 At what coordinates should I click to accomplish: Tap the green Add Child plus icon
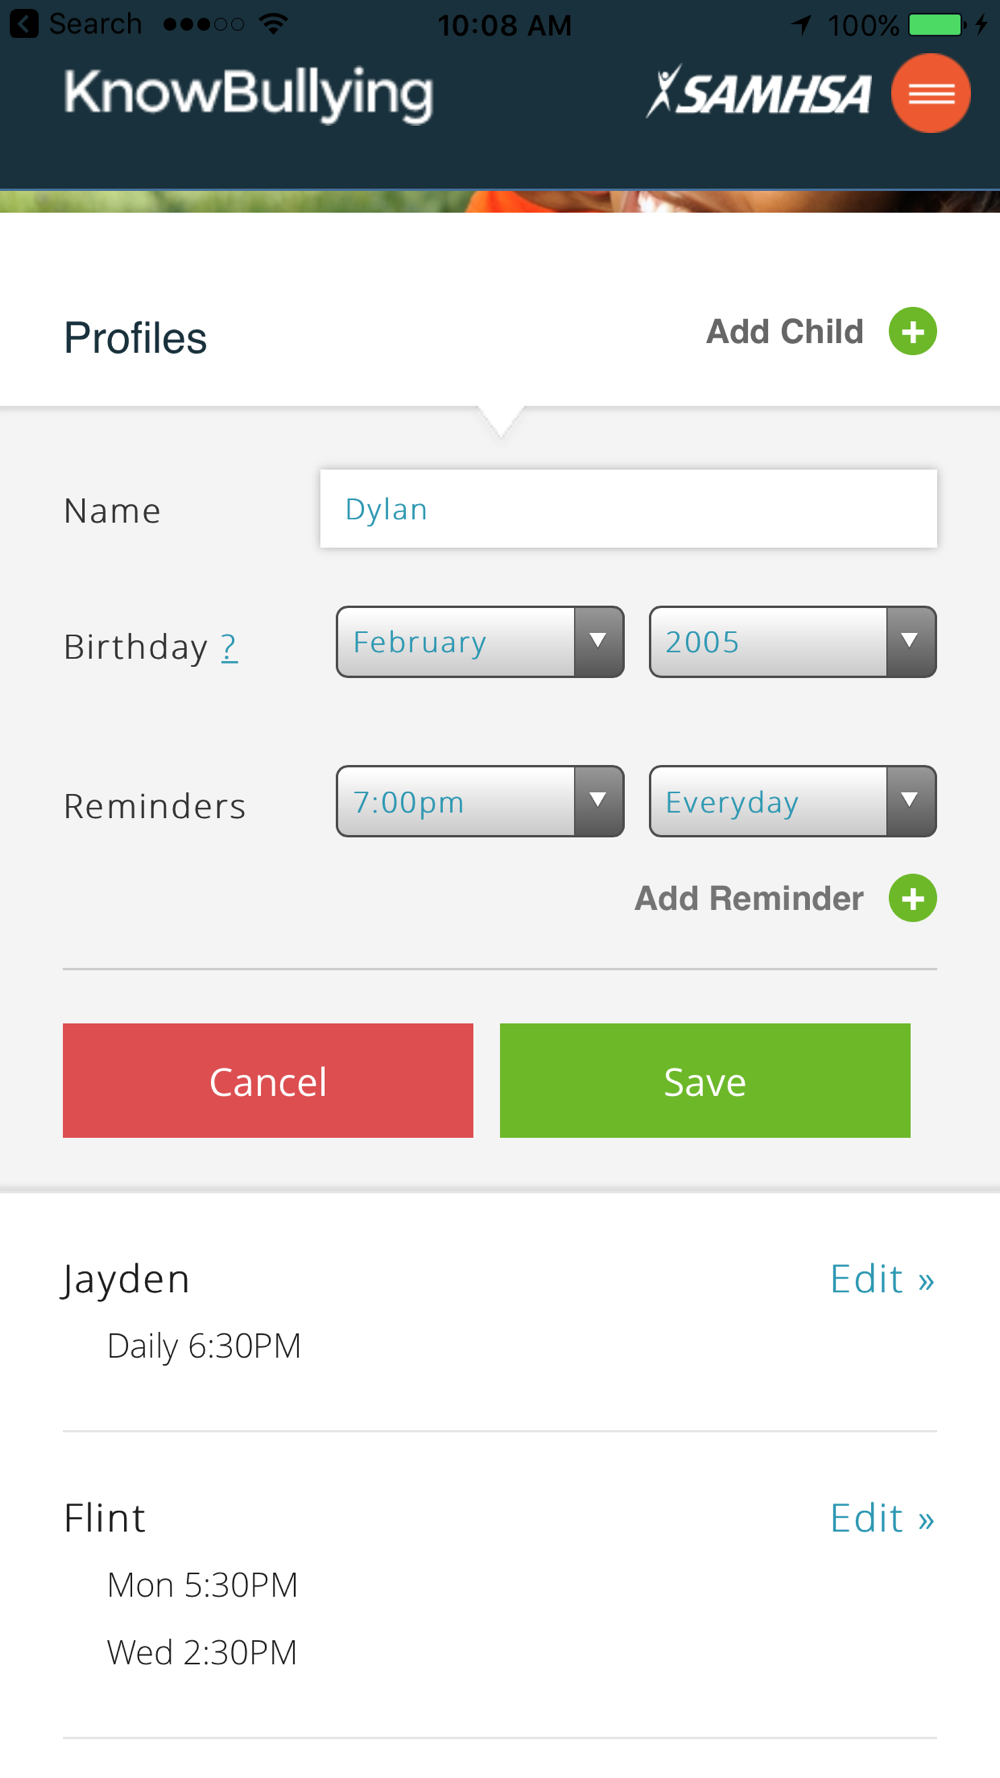point(912,331)
